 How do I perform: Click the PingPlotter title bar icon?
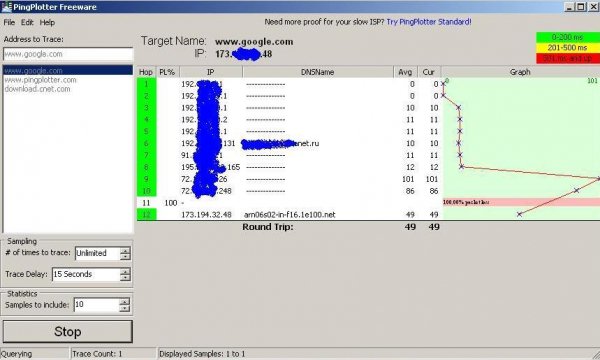(7, 7)
